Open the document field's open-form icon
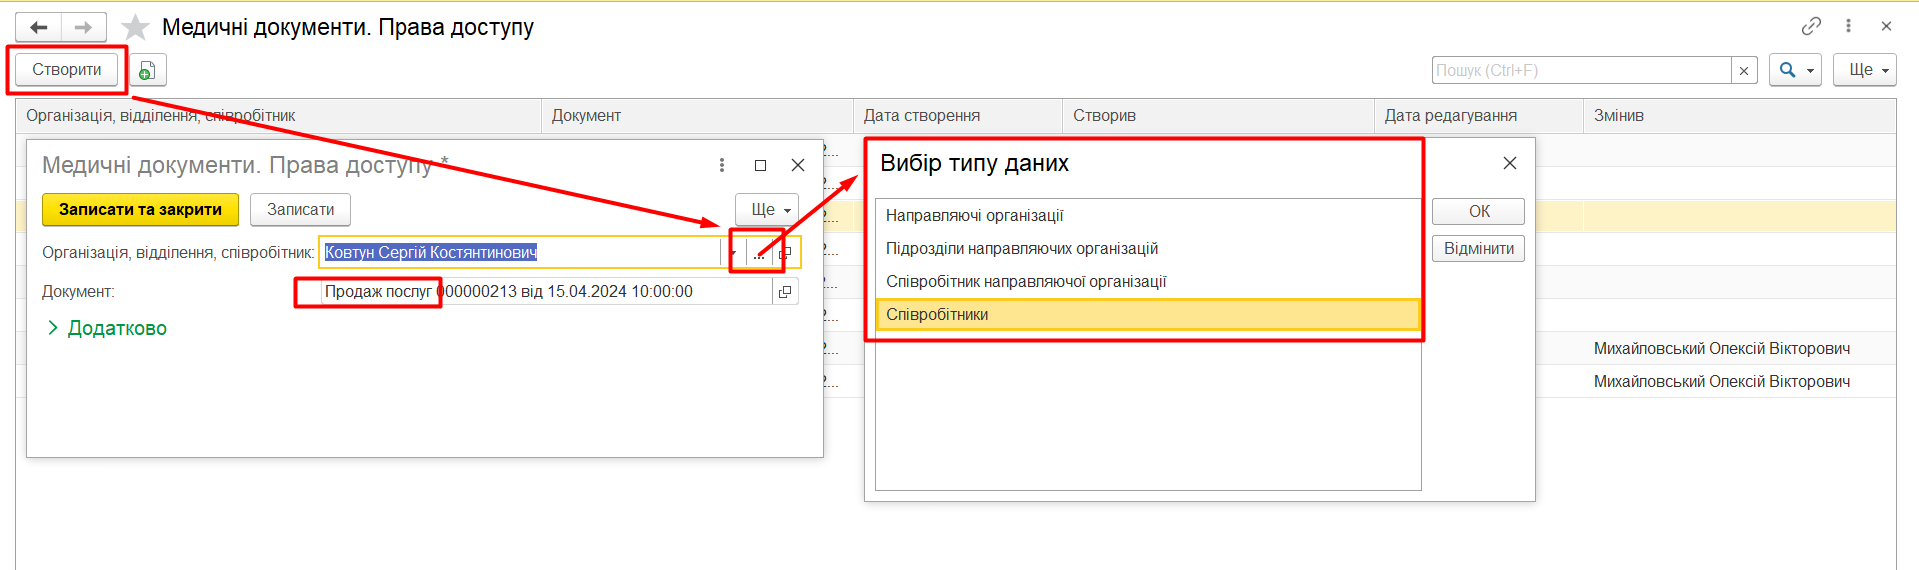This screenshot has width=1919, height=570. [x=785, y=292]
